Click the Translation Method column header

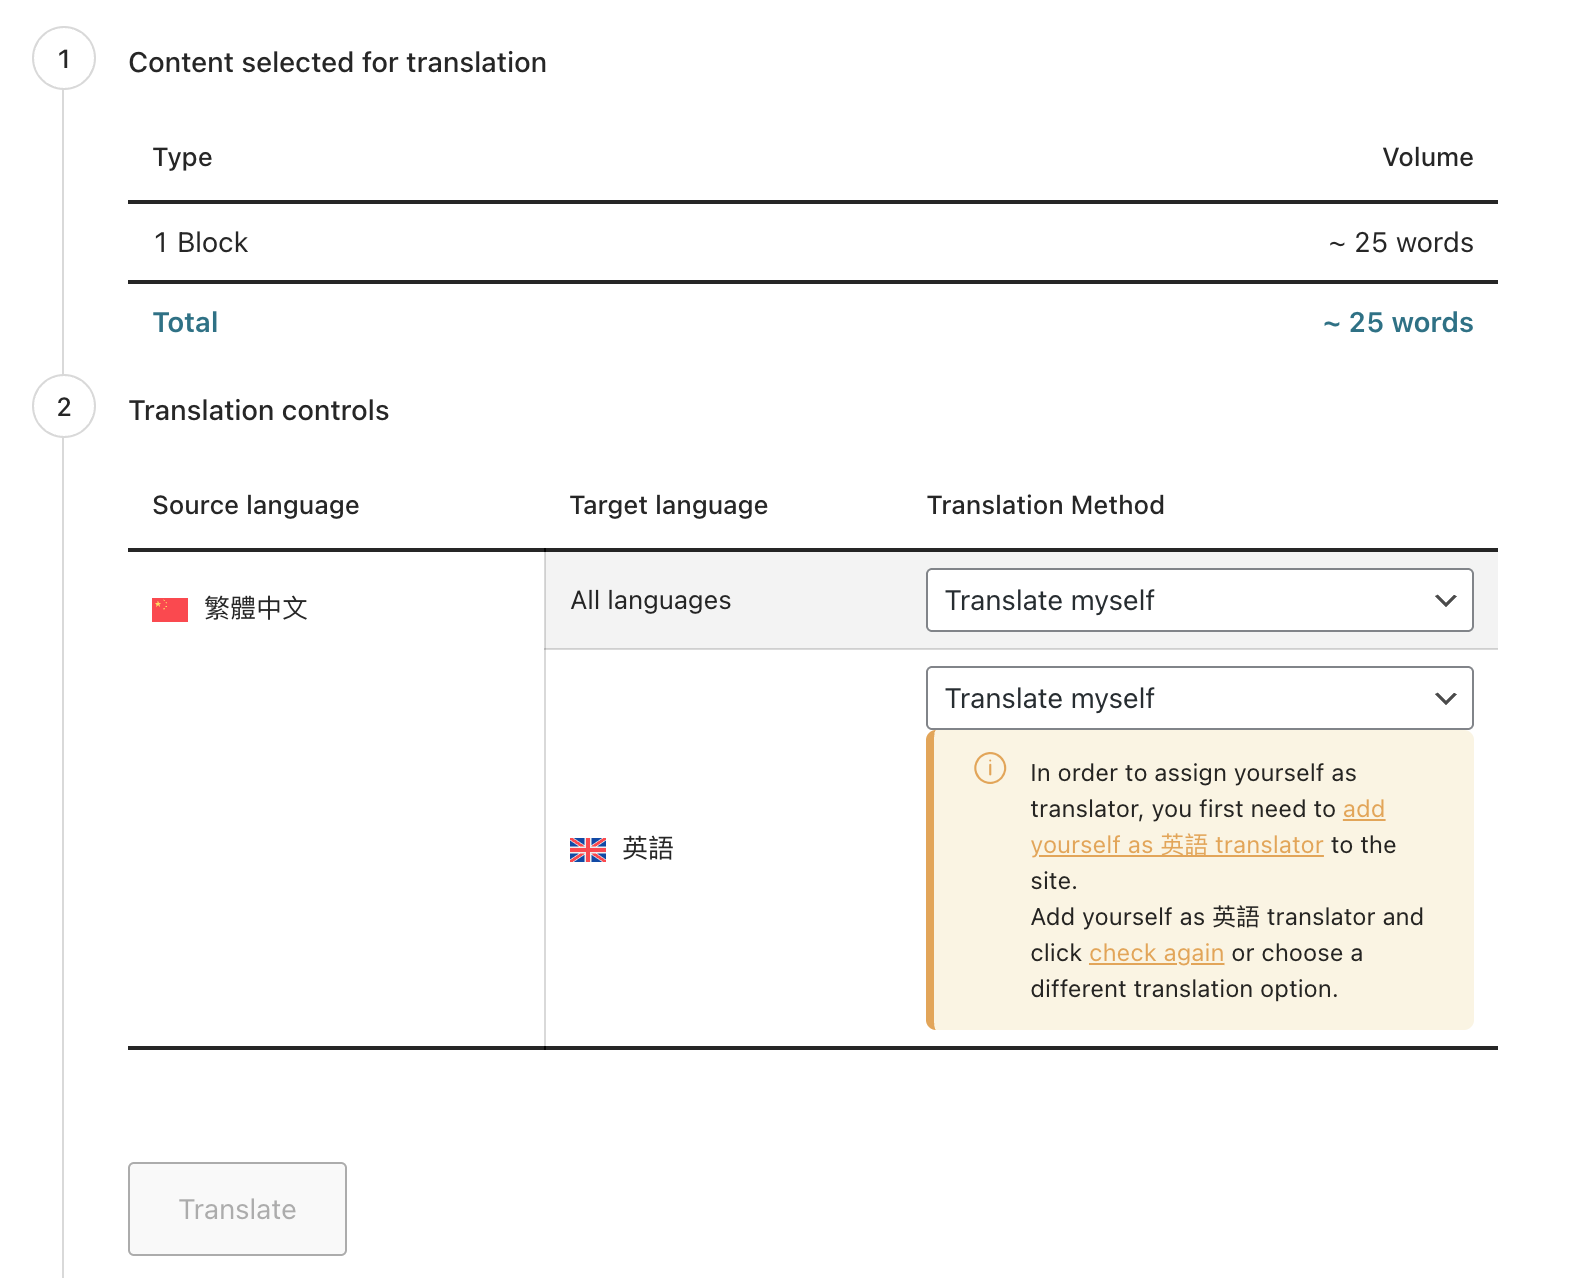[x=1045, y=505]
